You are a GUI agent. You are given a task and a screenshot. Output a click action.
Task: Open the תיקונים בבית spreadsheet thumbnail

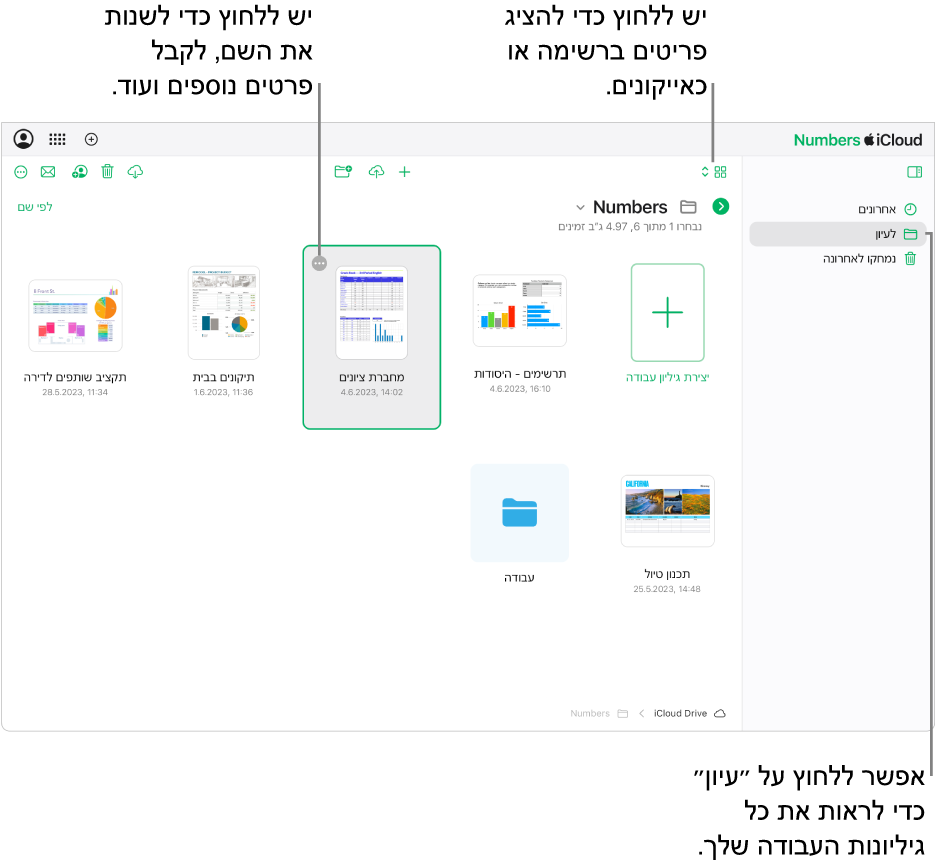tap(224, 312)
